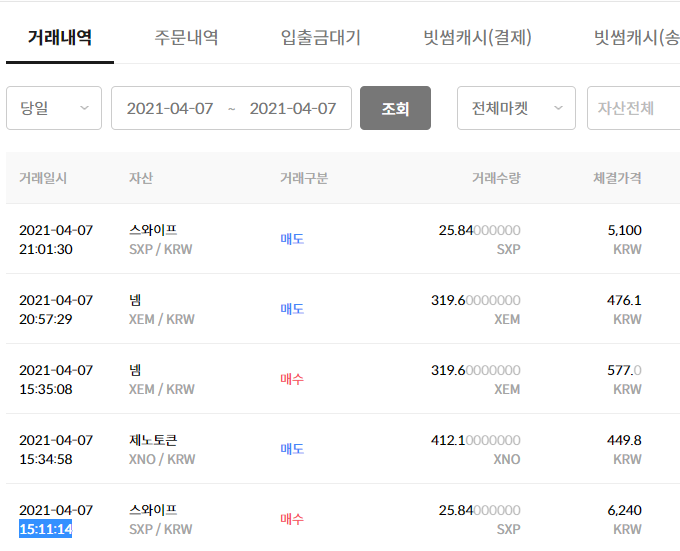The height and width of the screenshot is (551, 680).
Task: Select the 빗썸캐시(결제) tab
Action: coord(477,38)
